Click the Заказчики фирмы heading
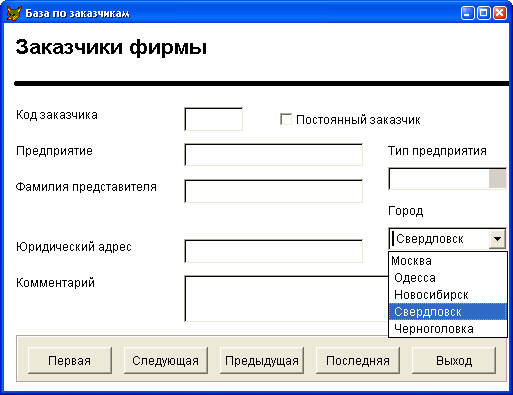The image size is (513, 395). coord(111,47)
